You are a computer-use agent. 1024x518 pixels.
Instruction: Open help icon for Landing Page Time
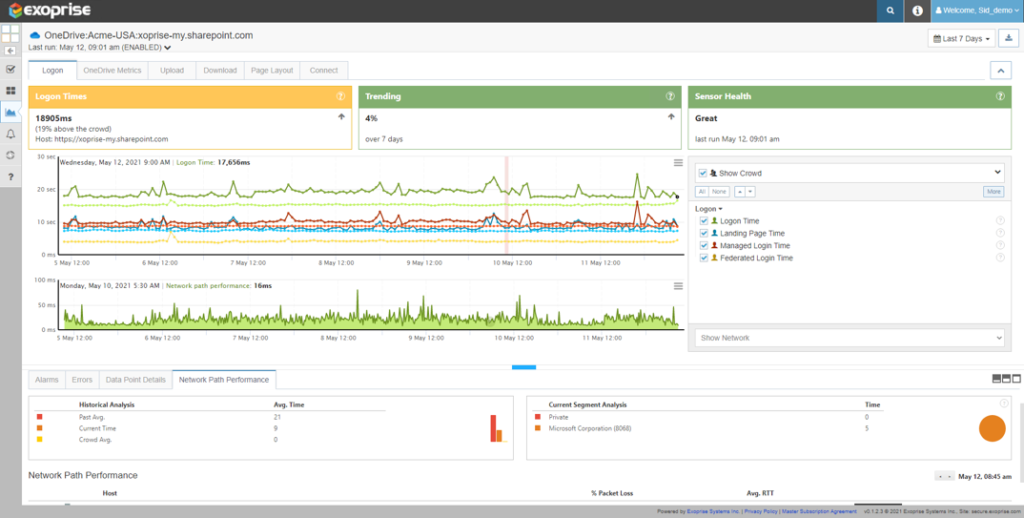[x=1000, y=233]
